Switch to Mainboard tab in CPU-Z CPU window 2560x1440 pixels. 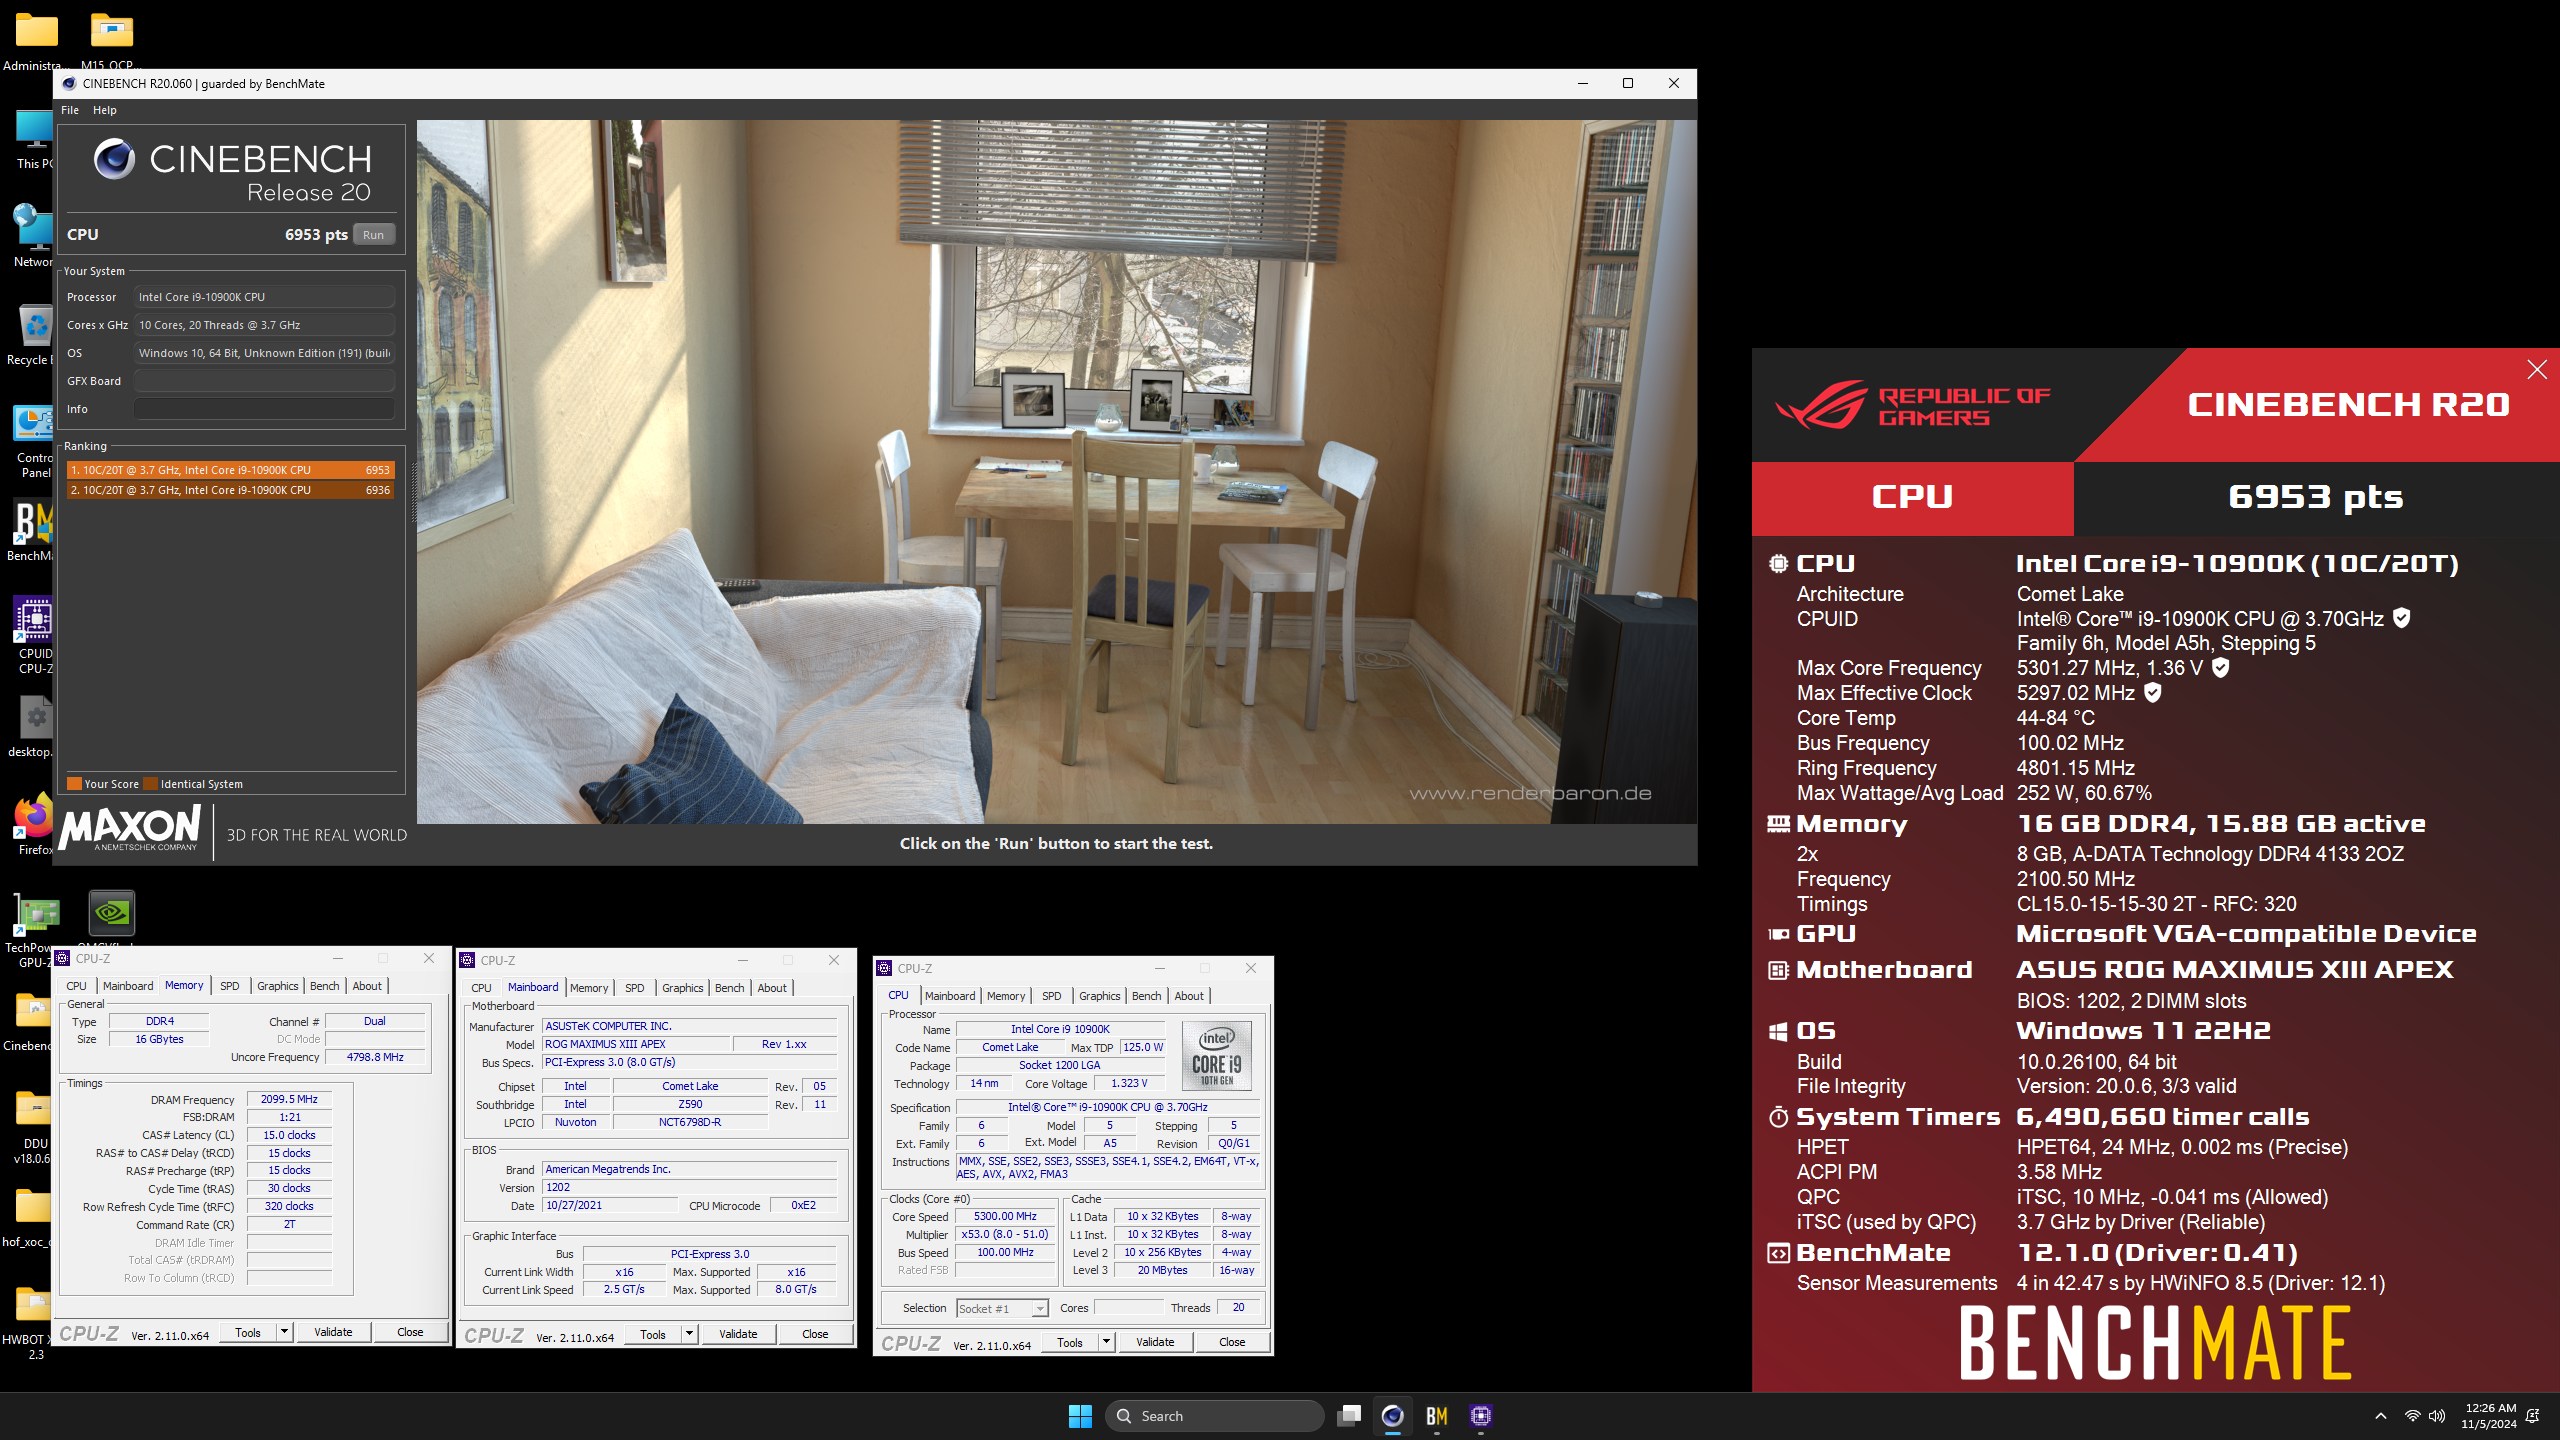[950, 996]
